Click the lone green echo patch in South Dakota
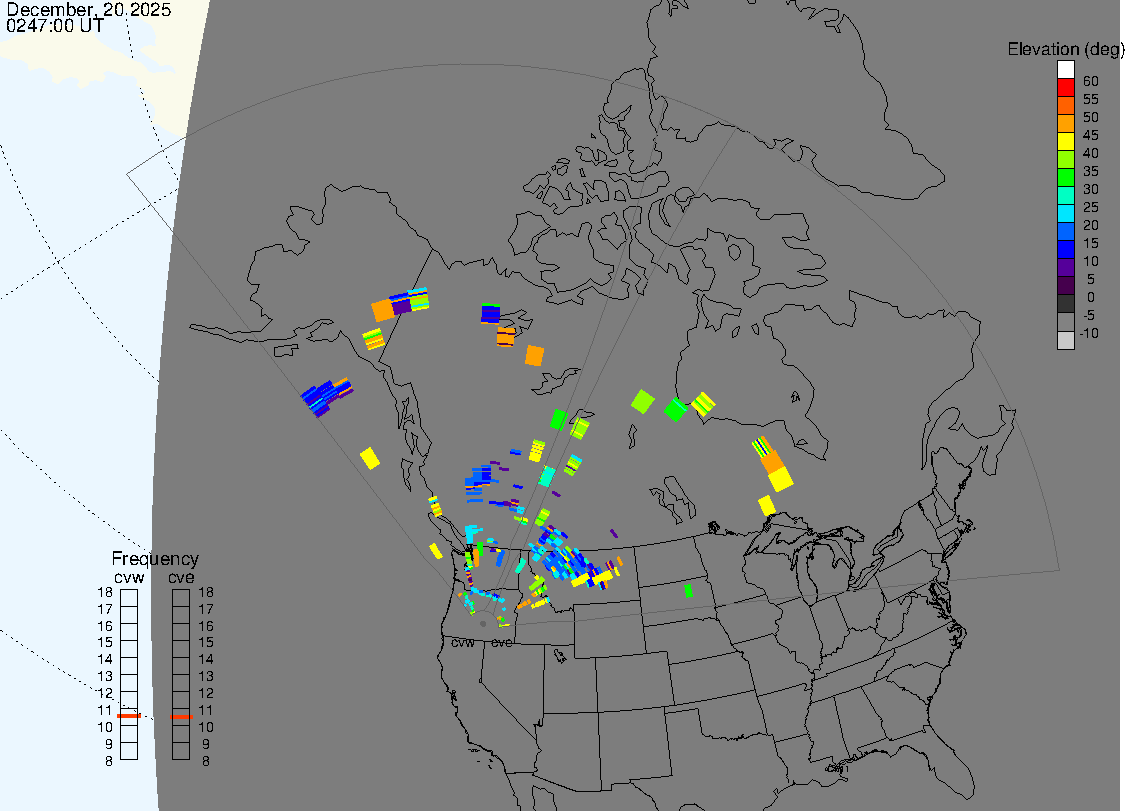The height and width of the screenshot is (811, 1125). (x=688, y=591)
